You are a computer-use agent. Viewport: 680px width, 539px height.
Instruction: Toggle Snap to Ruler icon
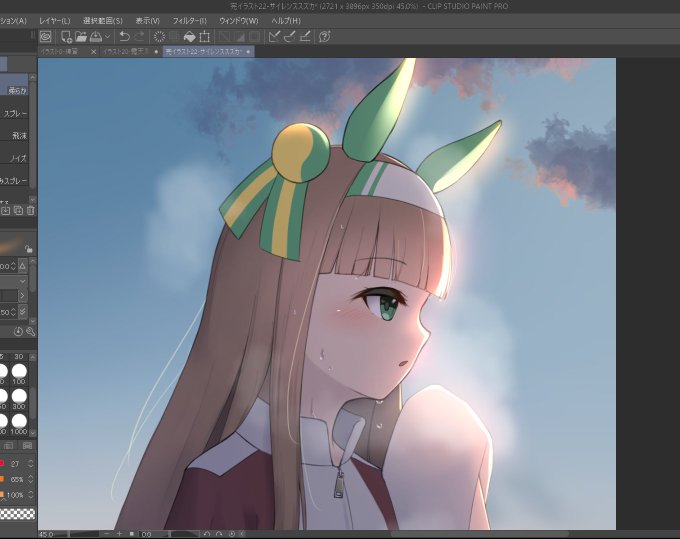coord(274,37)
